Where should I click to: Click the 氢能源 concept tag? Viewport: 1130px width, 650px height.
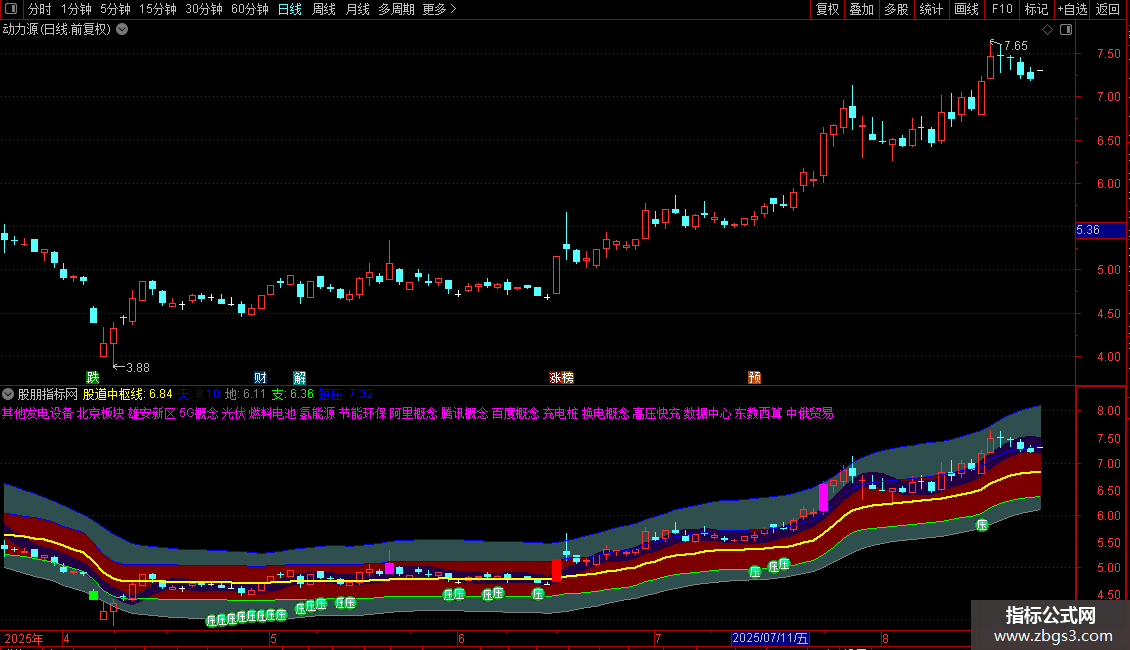click(x=317, y=414)
